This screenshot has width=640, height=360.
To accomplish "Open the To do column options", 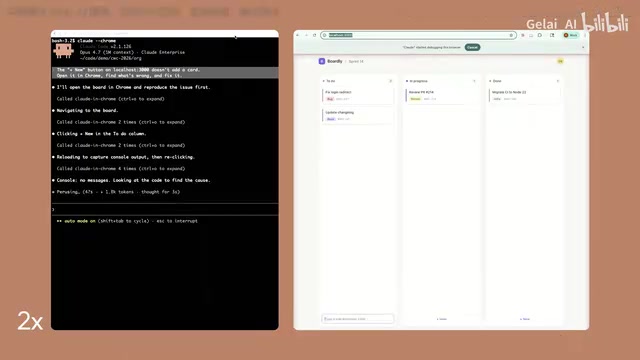I will [391, 81].
